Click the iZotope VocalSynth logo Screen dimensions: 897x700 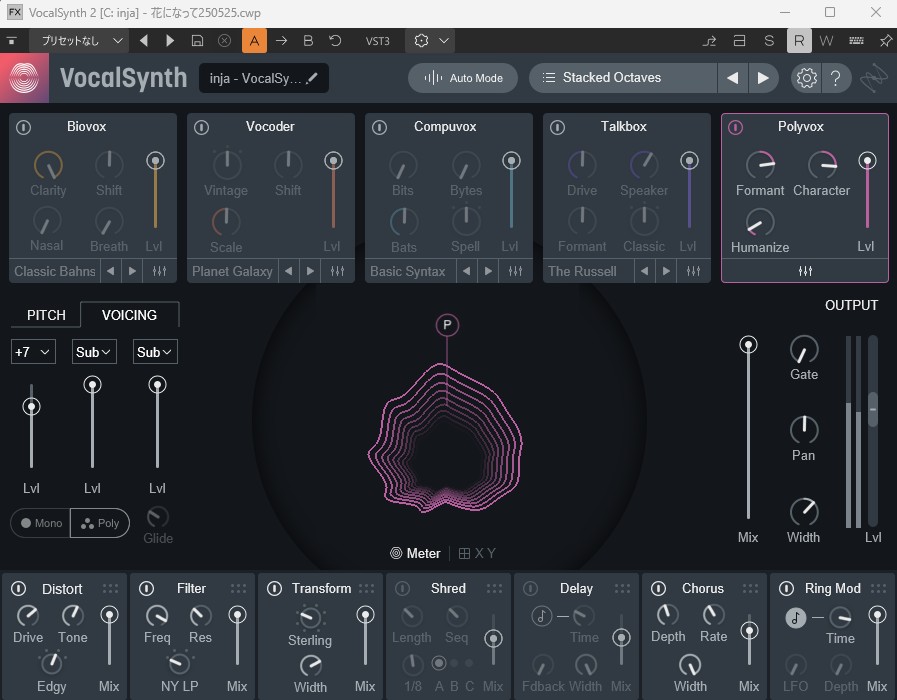(x=24, y=78)
